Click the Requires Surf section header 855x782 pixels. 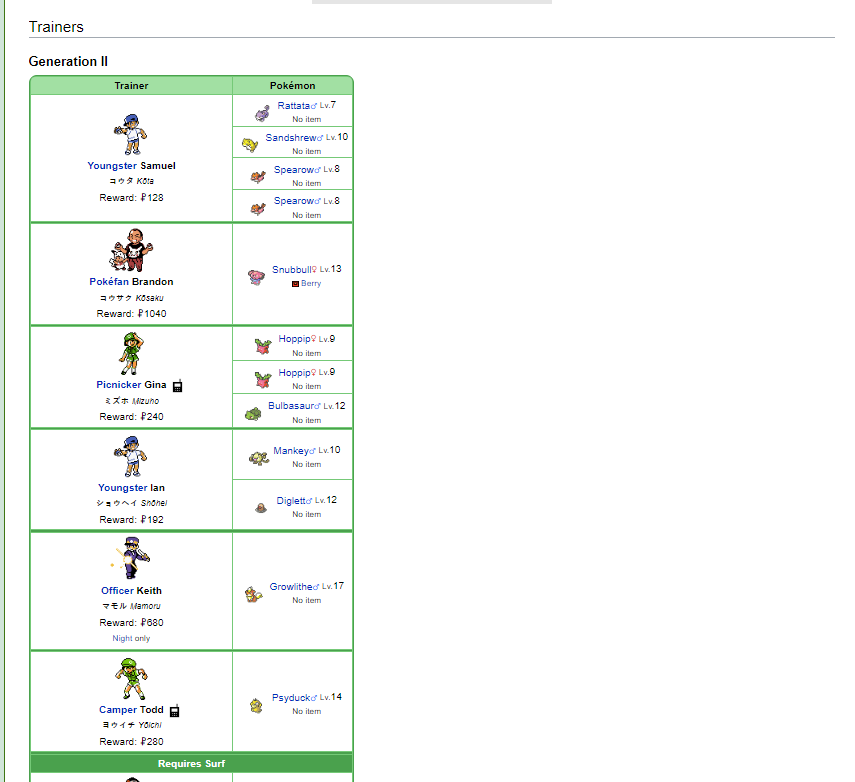point(191,763)
